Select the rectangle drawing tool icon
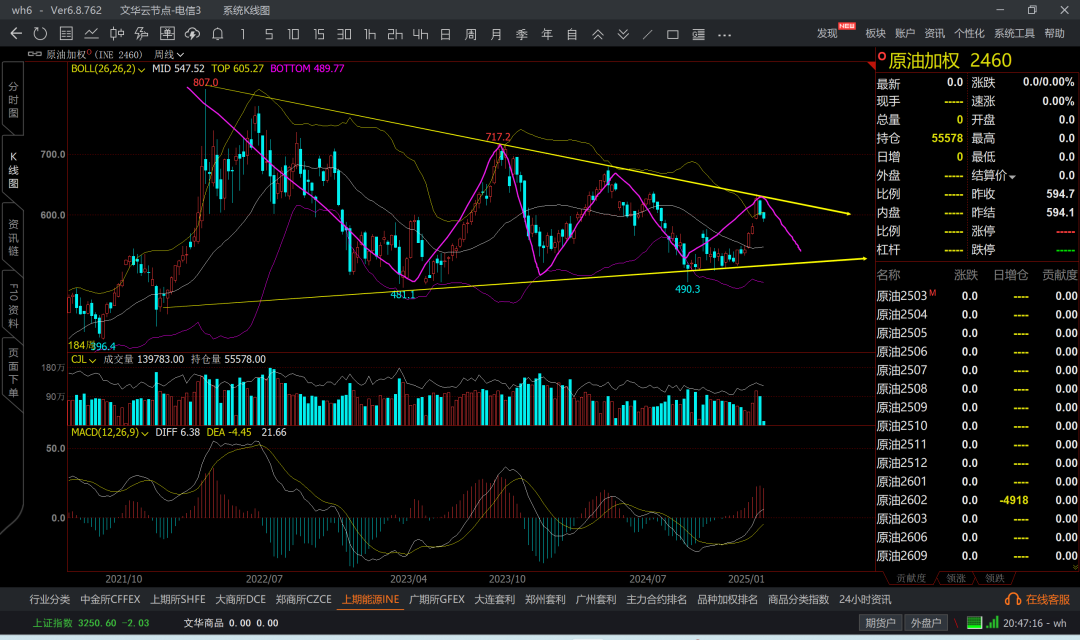 click(x=673, y=34)
